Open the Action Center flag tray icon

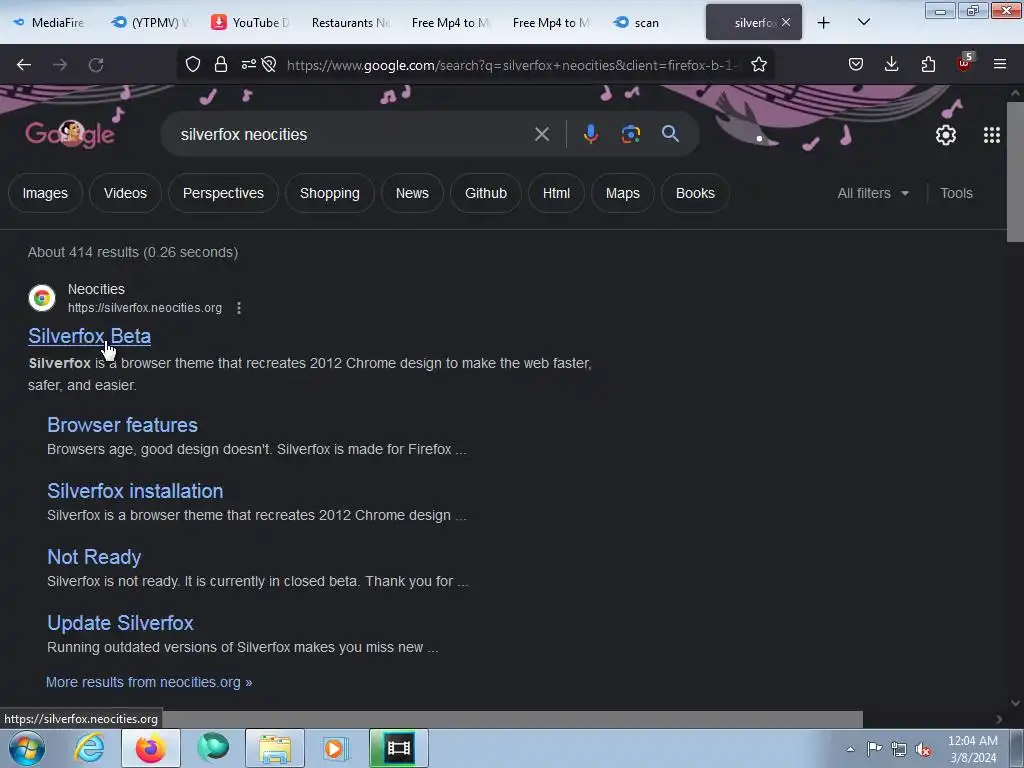[874, 749]
